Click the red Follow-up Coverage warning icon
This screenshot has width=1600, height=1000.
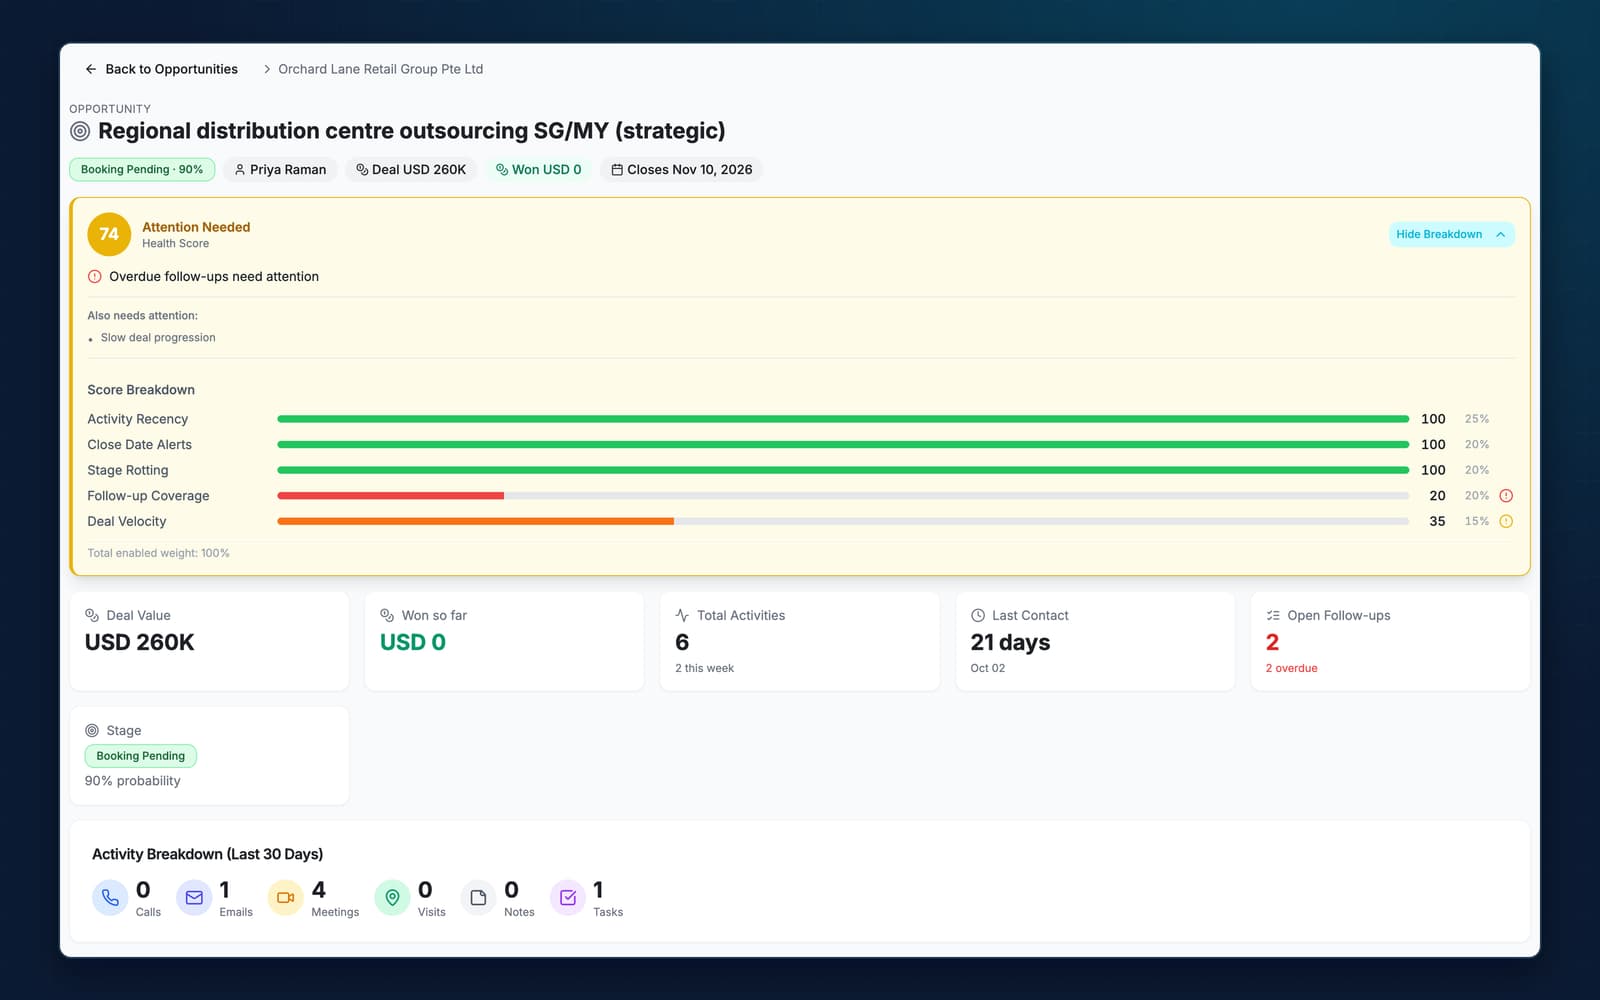click(x=1506, y=496)
